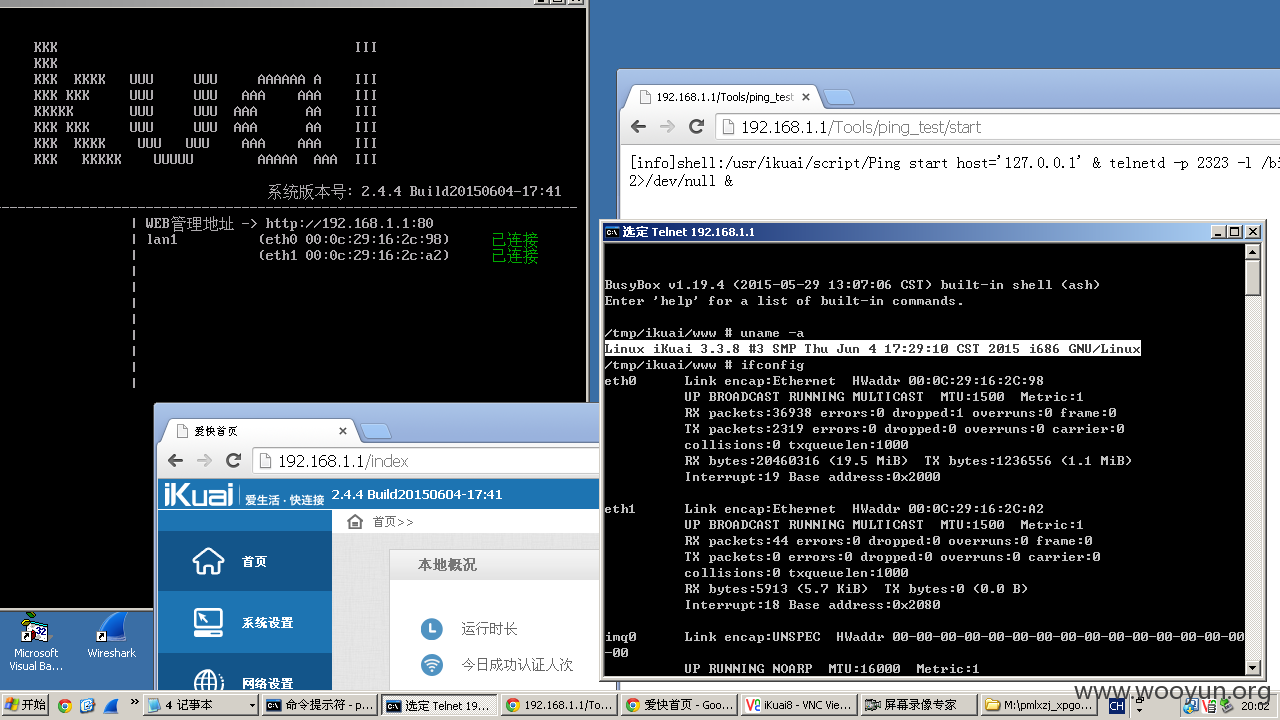Select the 192.168.1.1/Tools/ping_test Chrome tab
1280x720 pixels.
tap(724, 97)
